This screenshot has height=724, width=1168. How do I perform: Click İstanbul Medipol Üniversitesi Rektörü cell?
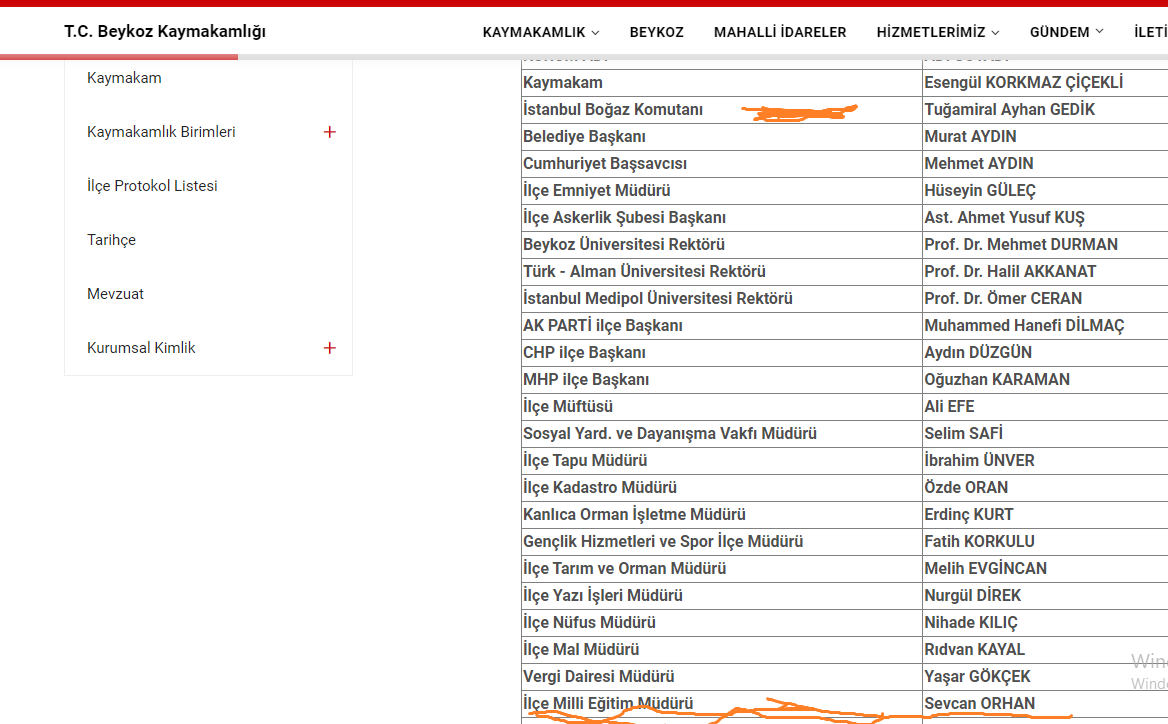tap(722, 299)
